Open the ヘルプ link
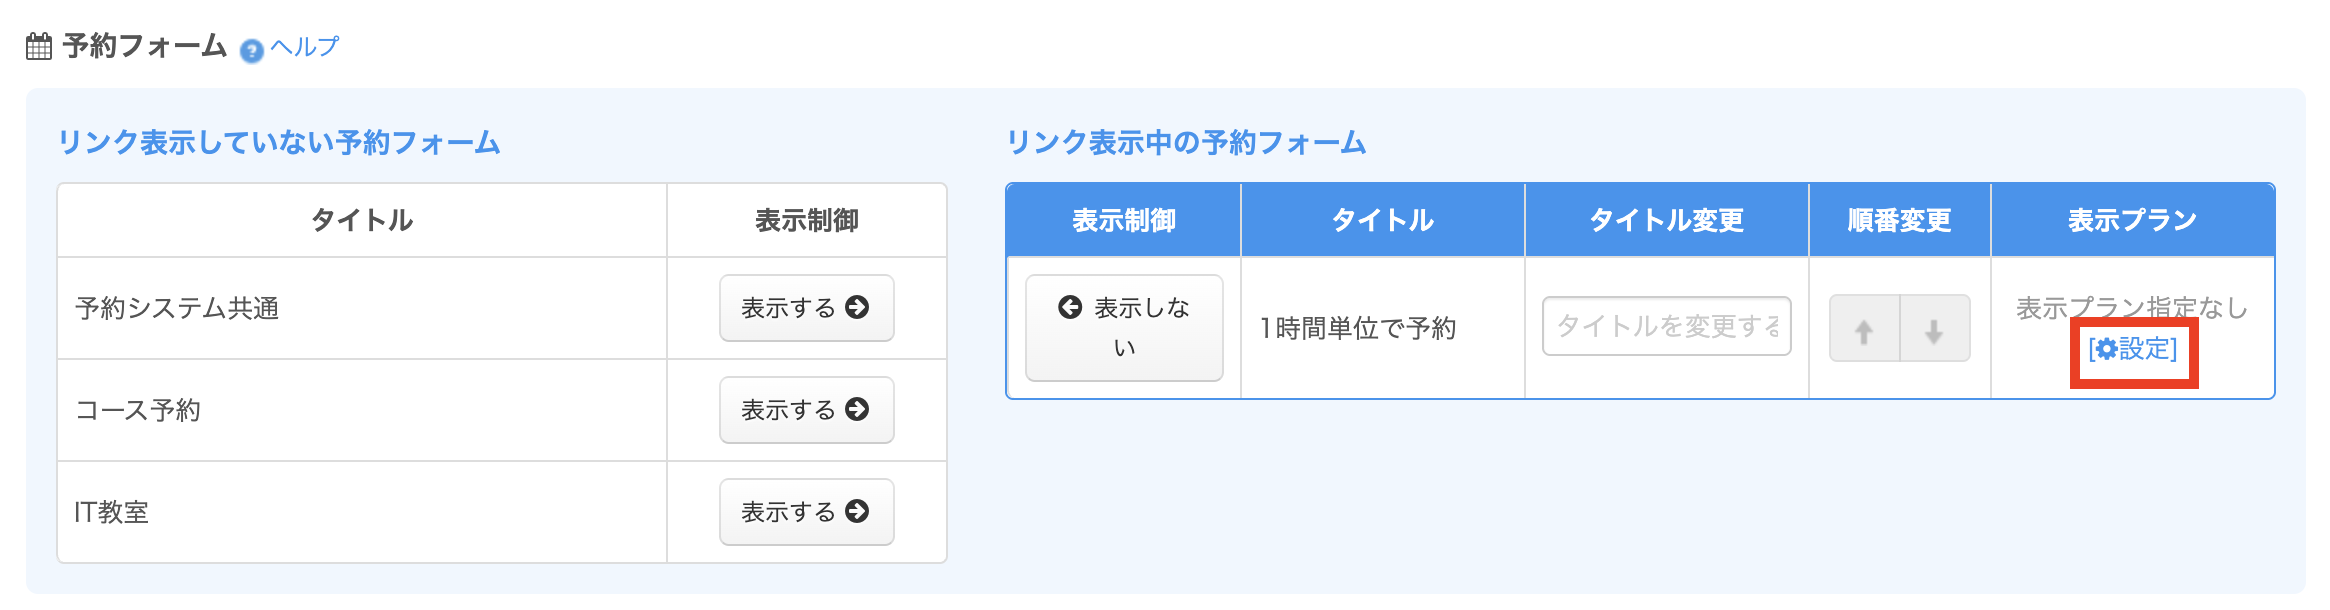Screen dimensions: 2330x610 tap(305, 47)
